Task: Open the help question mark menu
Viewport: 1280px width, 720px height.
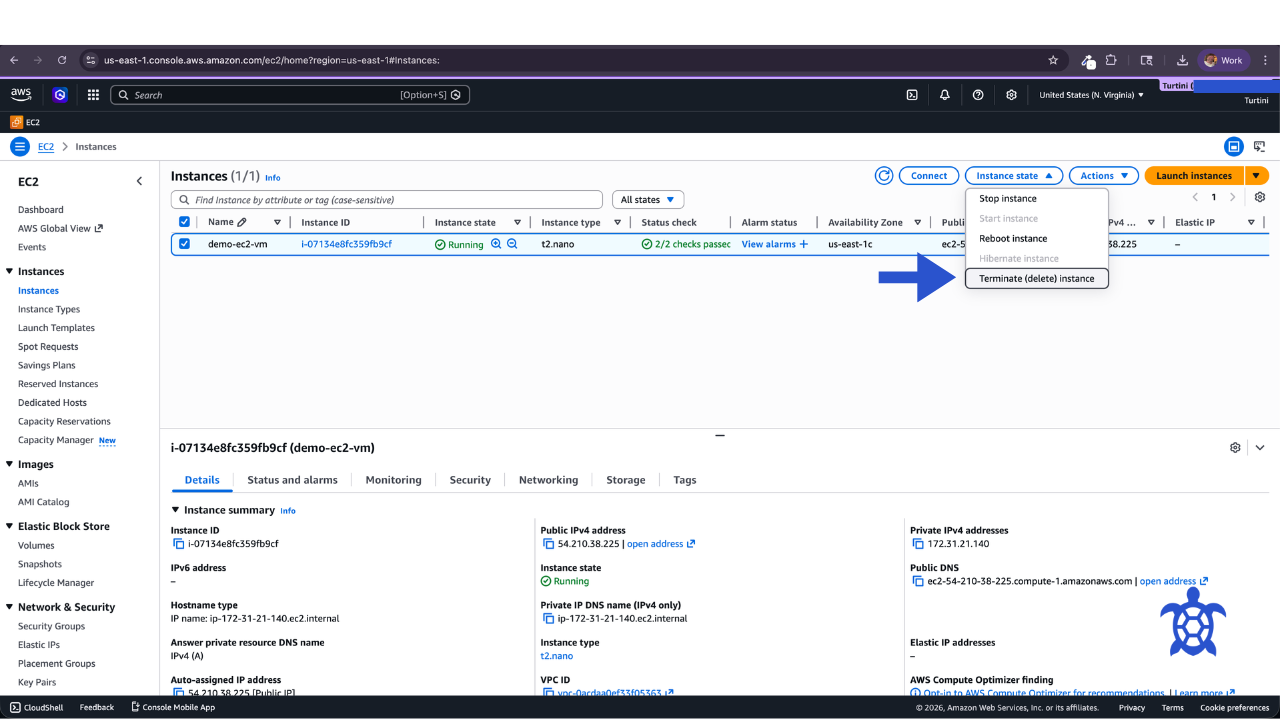Action: tap(978, 95)
